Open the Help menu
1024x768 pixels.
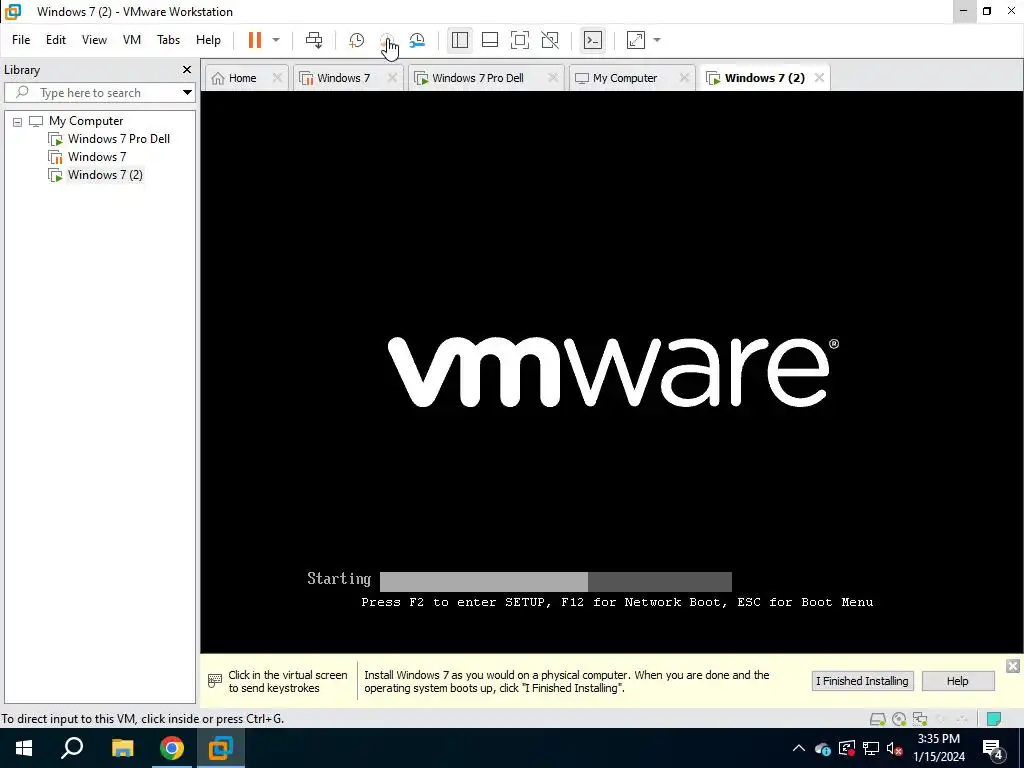pos(208,40)
